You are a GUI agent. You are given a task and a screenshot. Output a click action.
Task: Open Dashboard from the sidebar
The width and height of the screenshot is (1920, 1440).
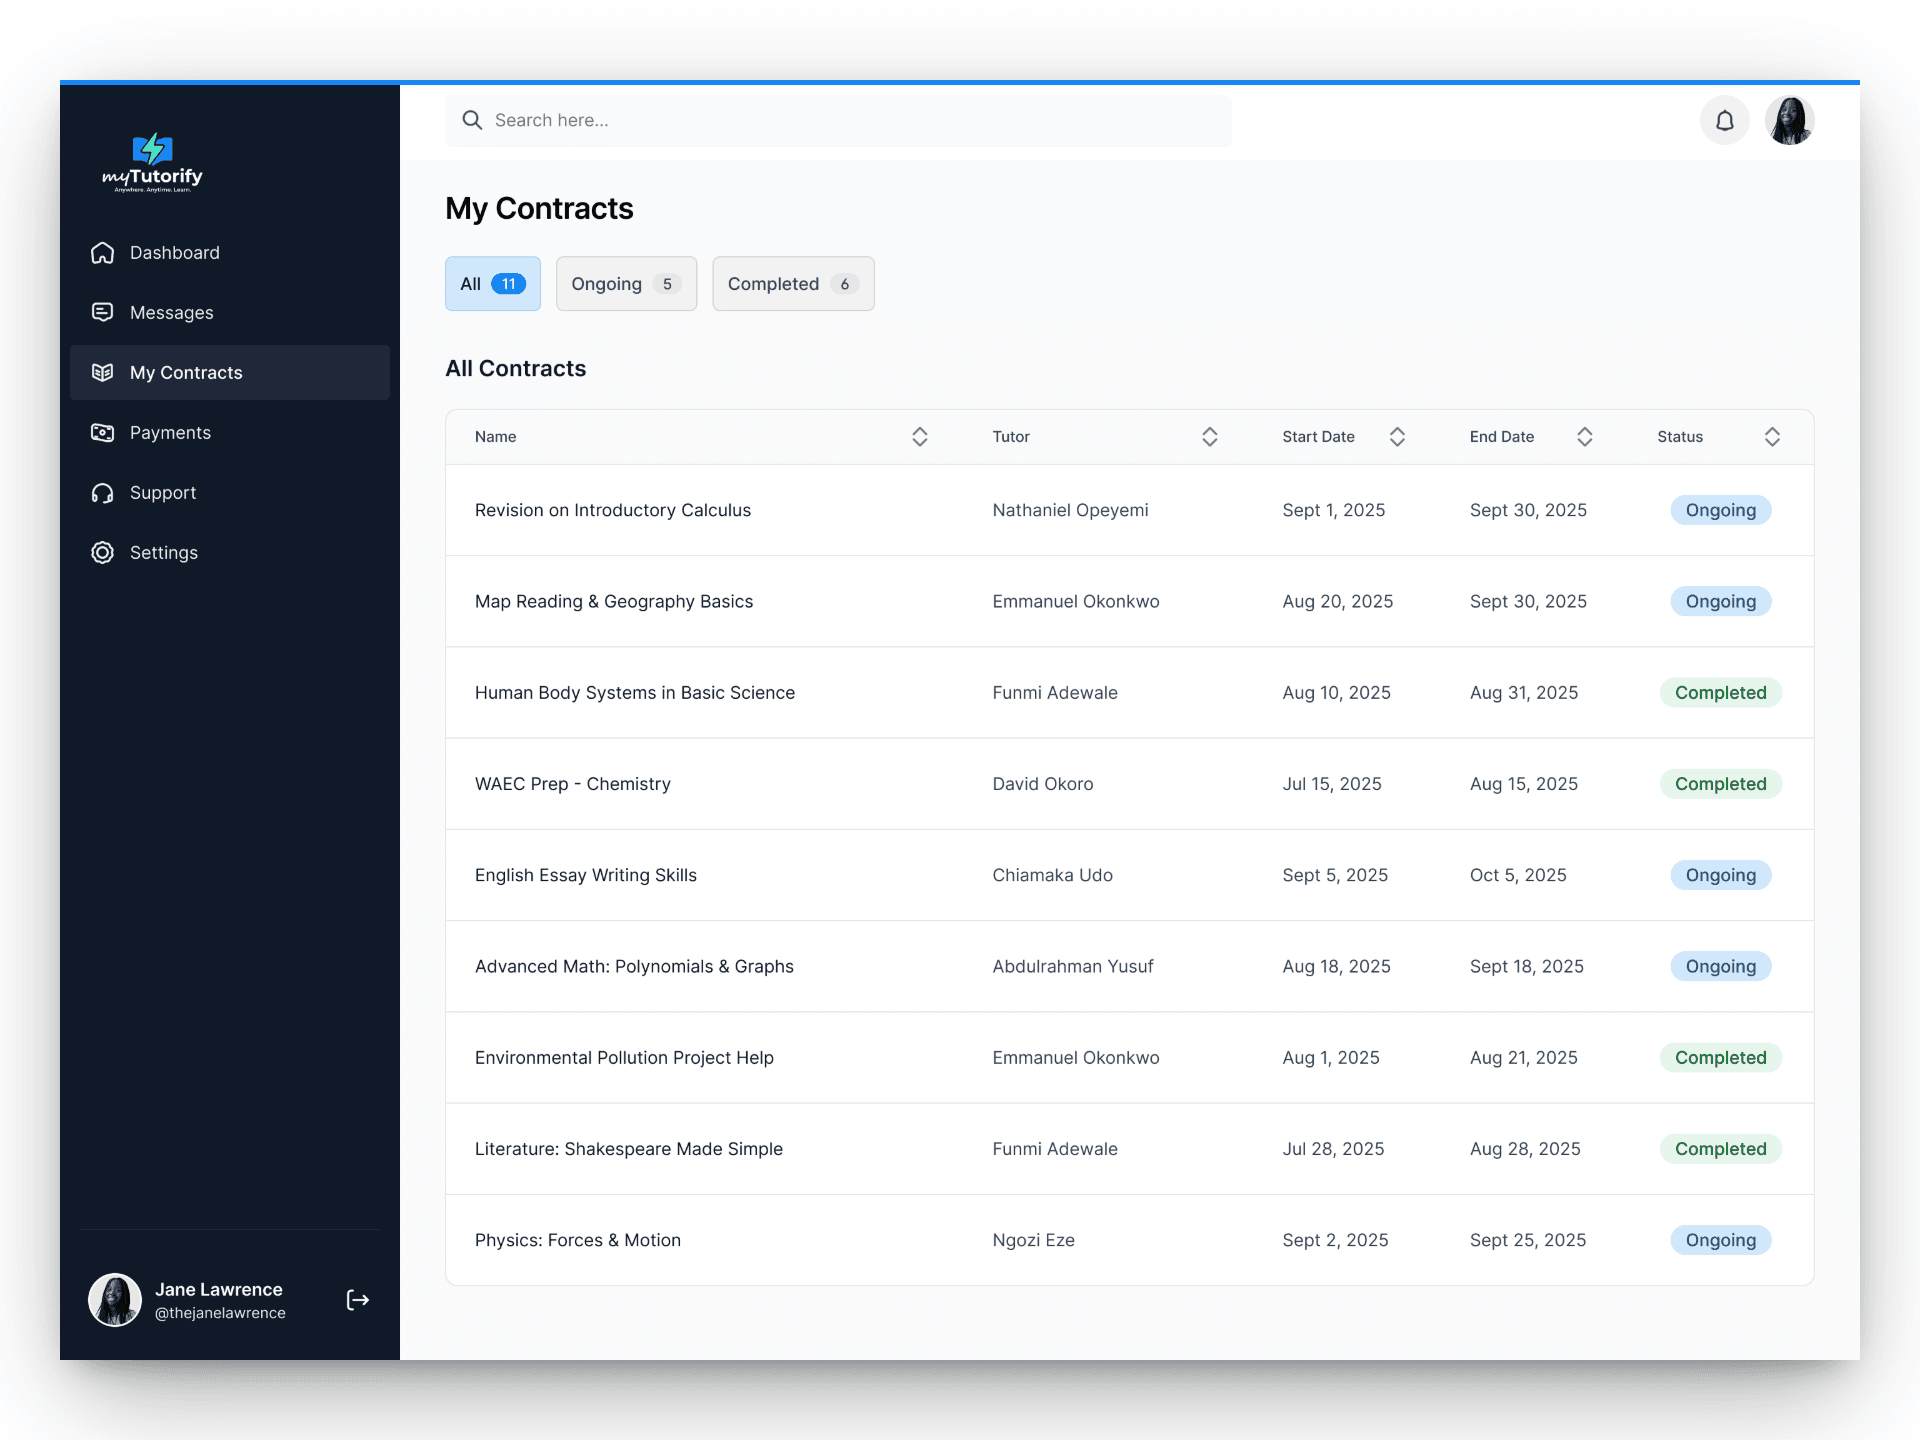pyautogui.click(x=174, y=253)
